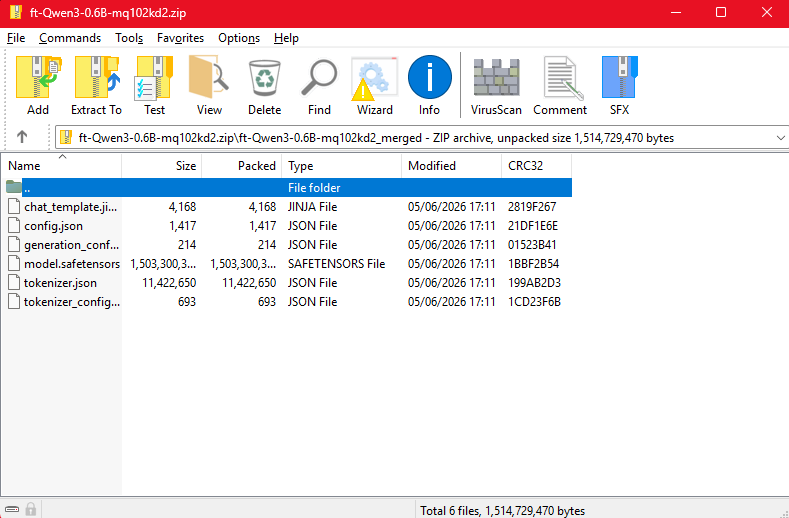
Task: Convert archive with SFX icon
Action: click(x=619, y=77)
